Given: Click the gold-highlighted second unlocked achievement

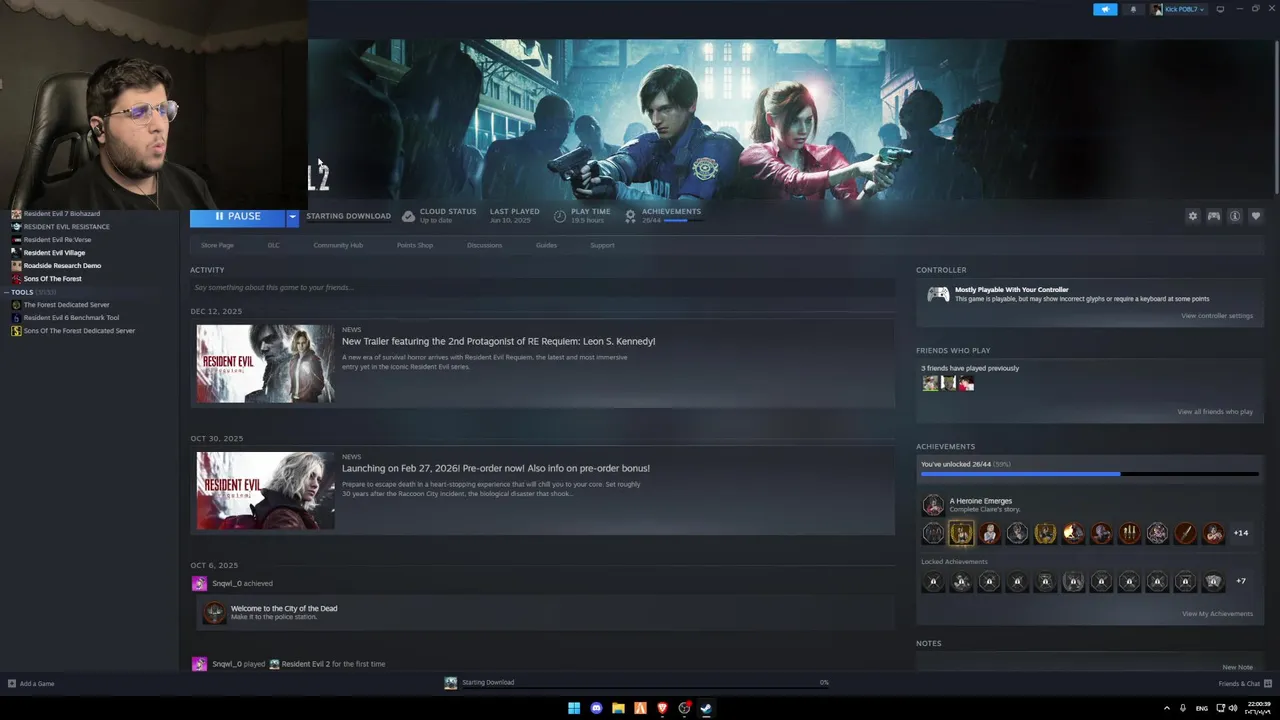Looking at the screenshot, I should (x=961, y=533).
